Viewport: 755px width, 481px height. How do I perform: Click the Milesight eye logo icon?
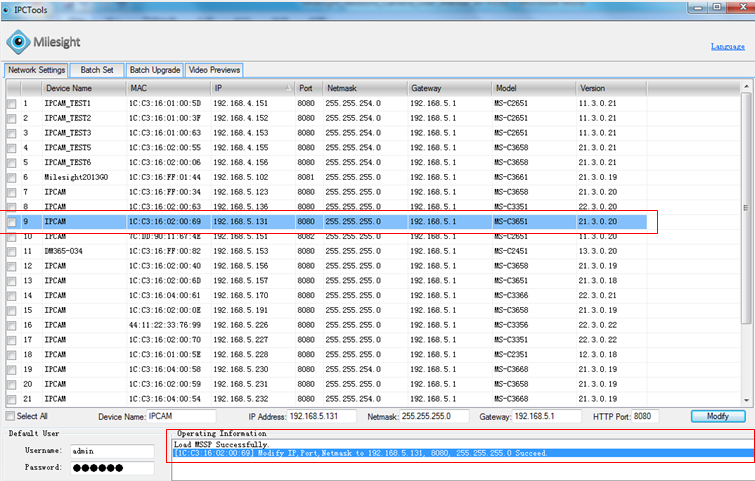[18, 42]
